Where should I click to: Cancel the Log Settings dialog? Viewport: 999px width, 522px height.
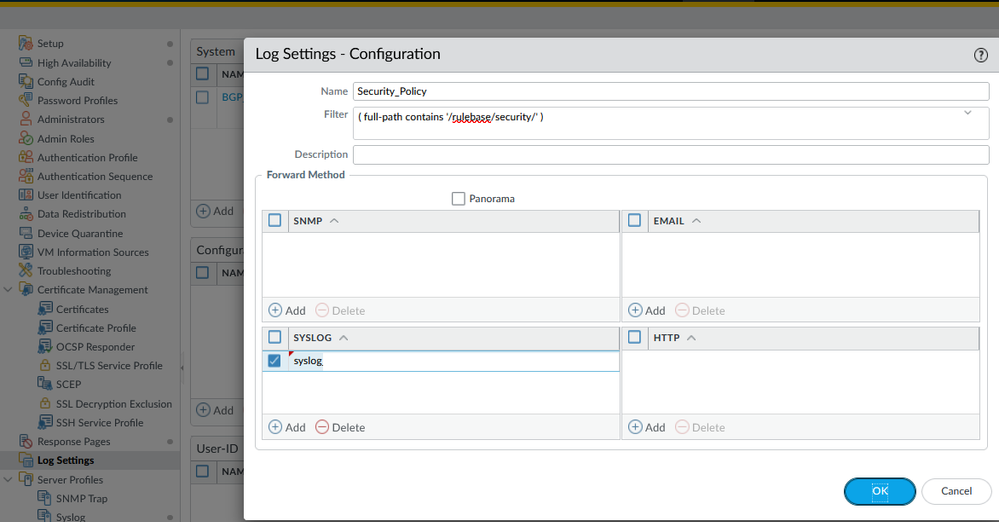click(956, 491)
